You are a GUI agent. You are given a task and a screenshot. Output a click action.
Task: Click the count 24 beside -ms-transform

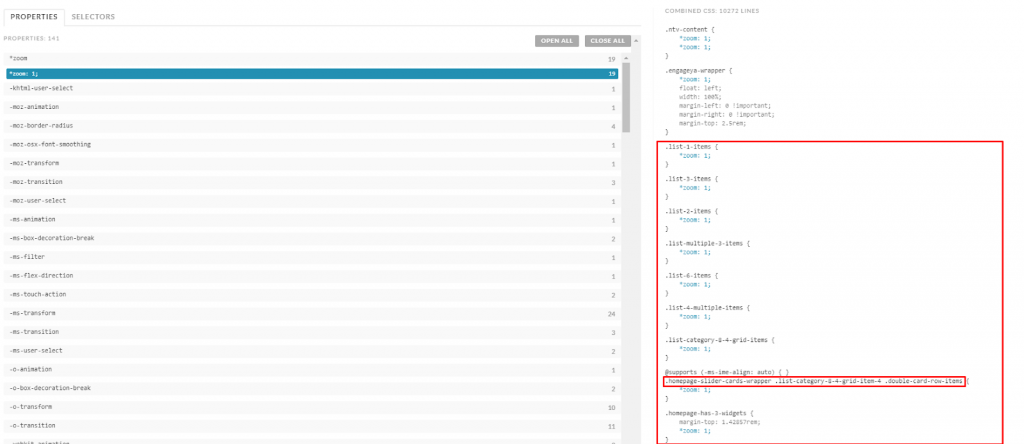click(612, 314)
